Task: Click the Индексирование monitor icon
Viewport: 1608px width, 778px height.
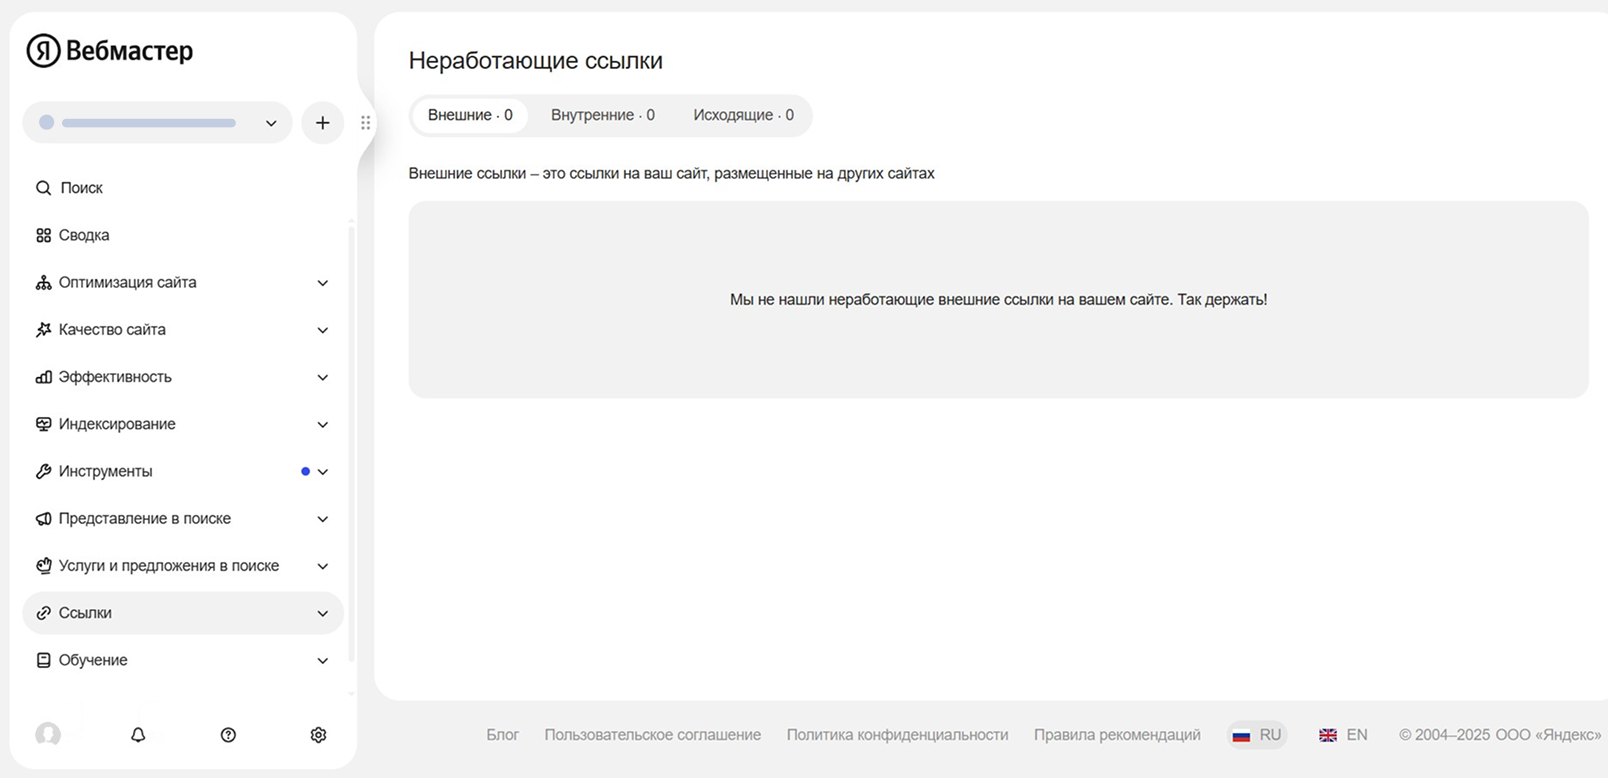Action: (43, 424)
